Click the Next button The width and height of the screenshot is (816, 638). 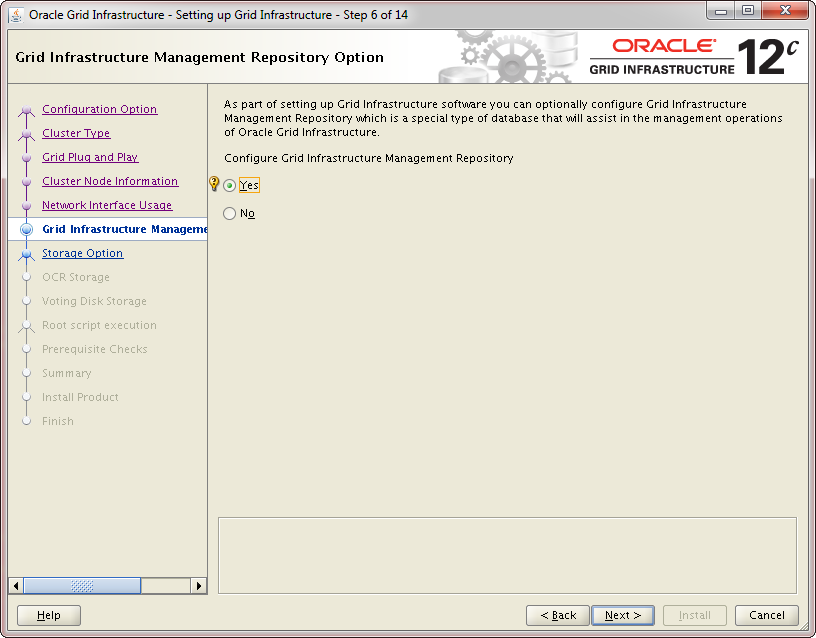pyautogui.click(x=623, y=615)
